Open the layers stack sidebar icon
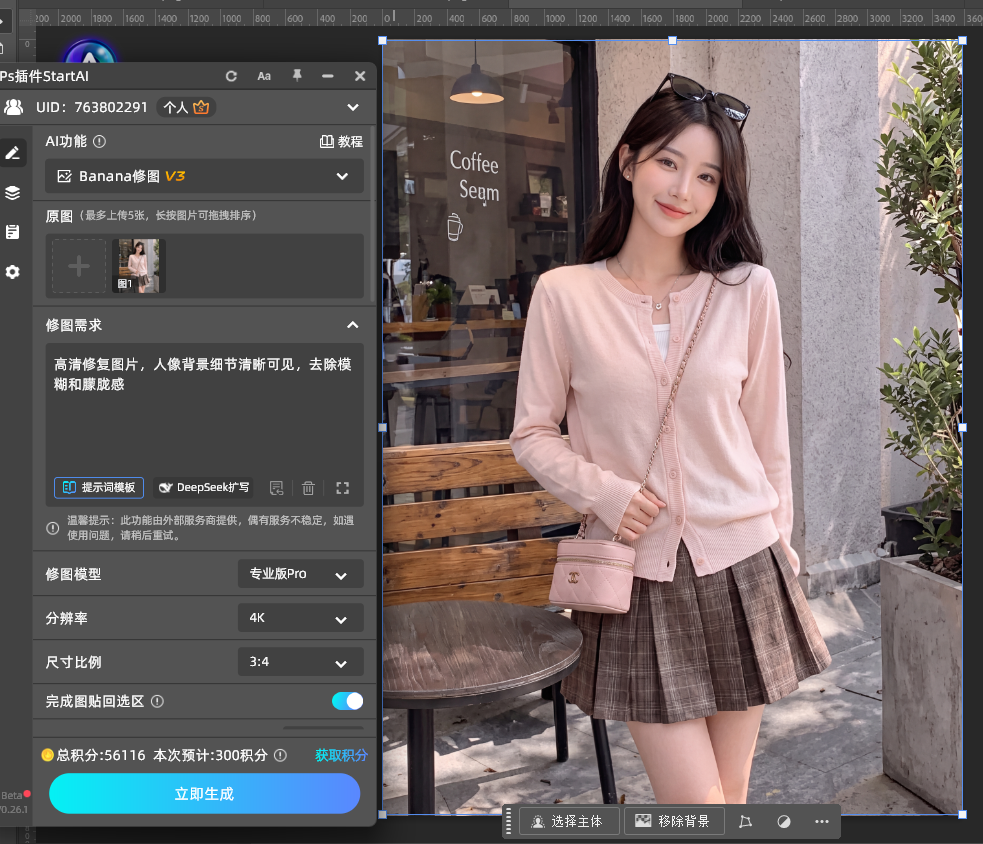Image resolution: width=983 pixels, height=844 pixels. (x=13, y=193)
